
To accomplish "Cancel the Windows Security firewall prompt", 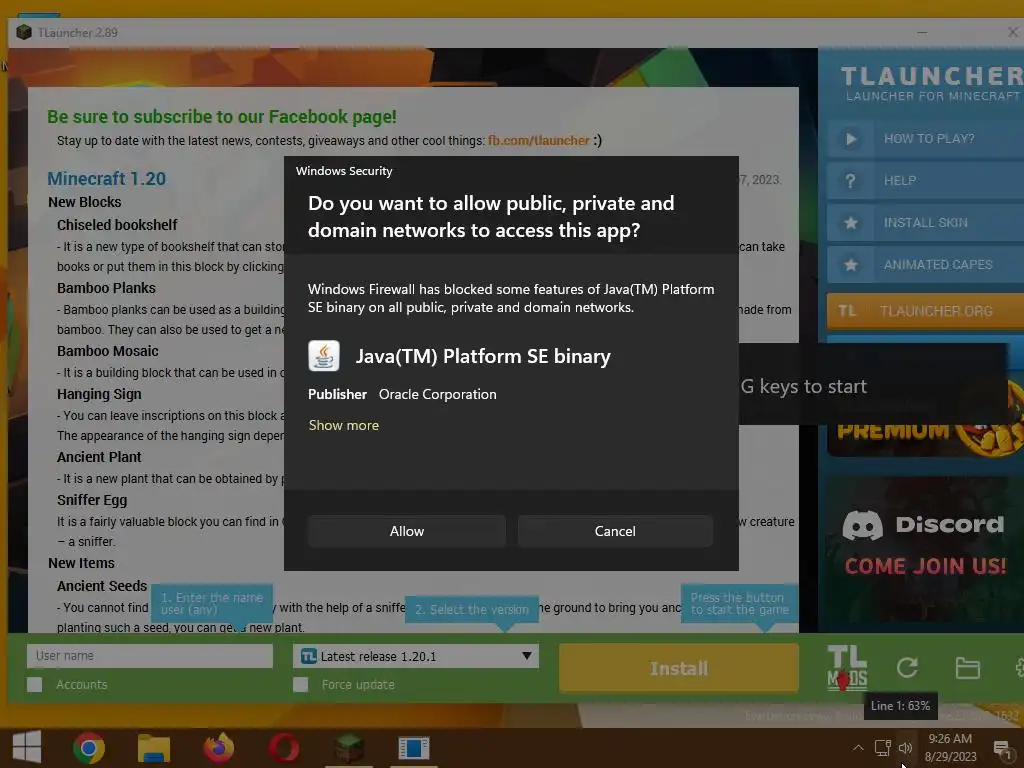I will pyautogui.click(x=615, y=531).
